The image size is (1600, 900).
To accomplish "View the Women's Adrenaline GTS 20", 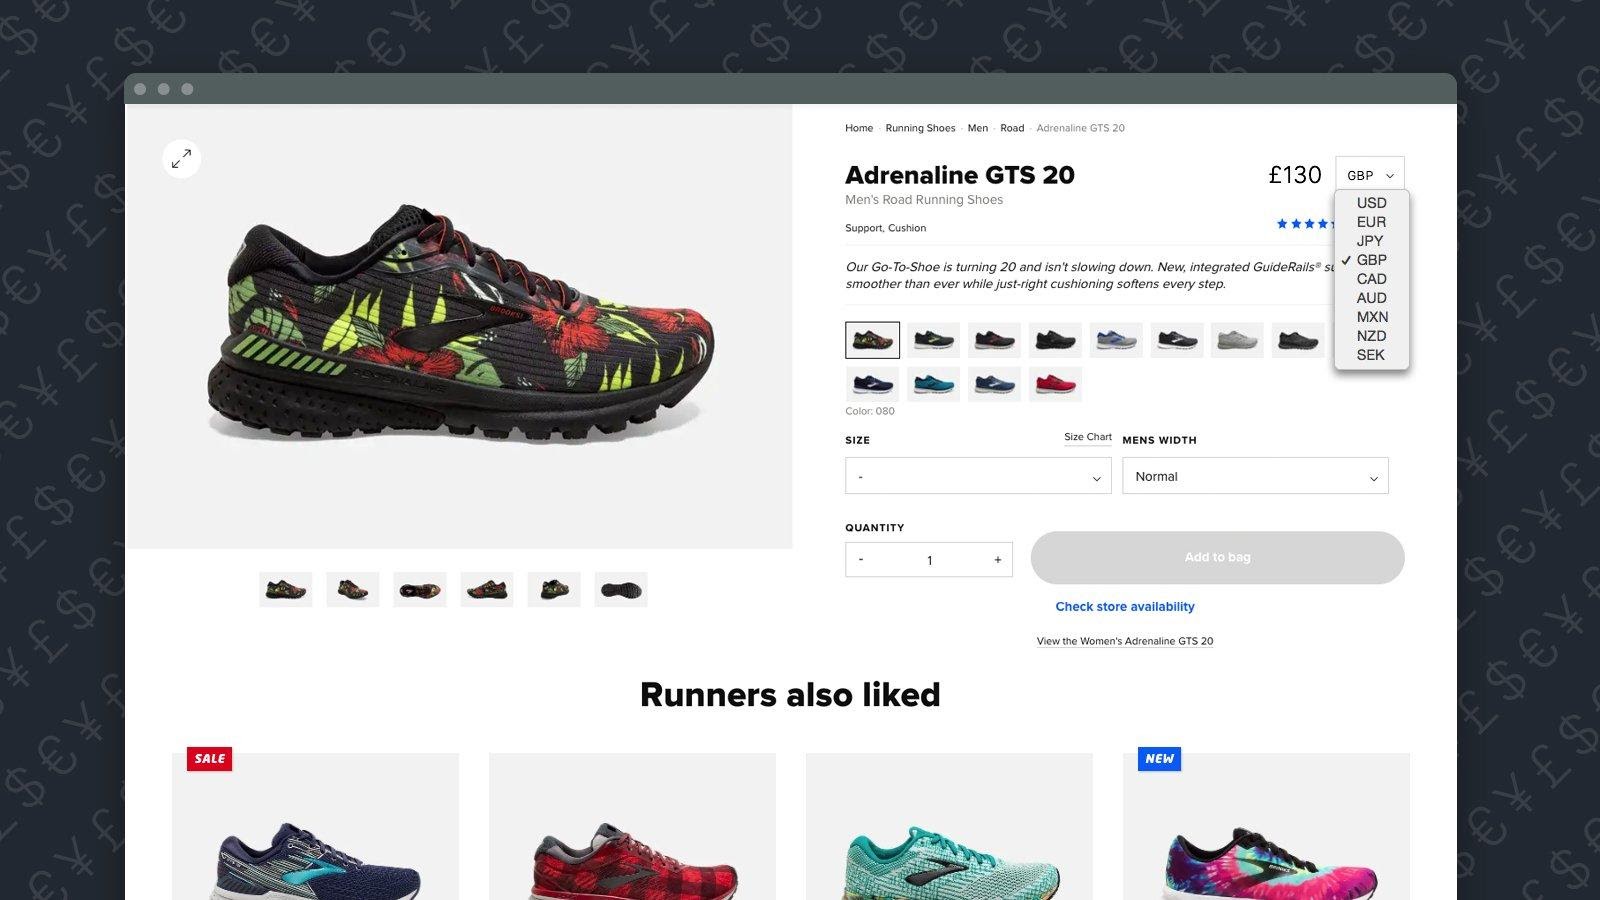I will click(1125, 641).
